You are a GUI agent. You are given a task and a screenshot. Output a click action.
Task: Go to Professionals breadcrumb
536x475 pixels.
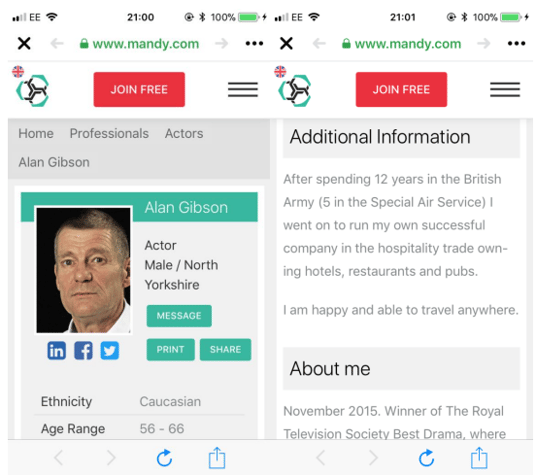click(x=109, y=133)
